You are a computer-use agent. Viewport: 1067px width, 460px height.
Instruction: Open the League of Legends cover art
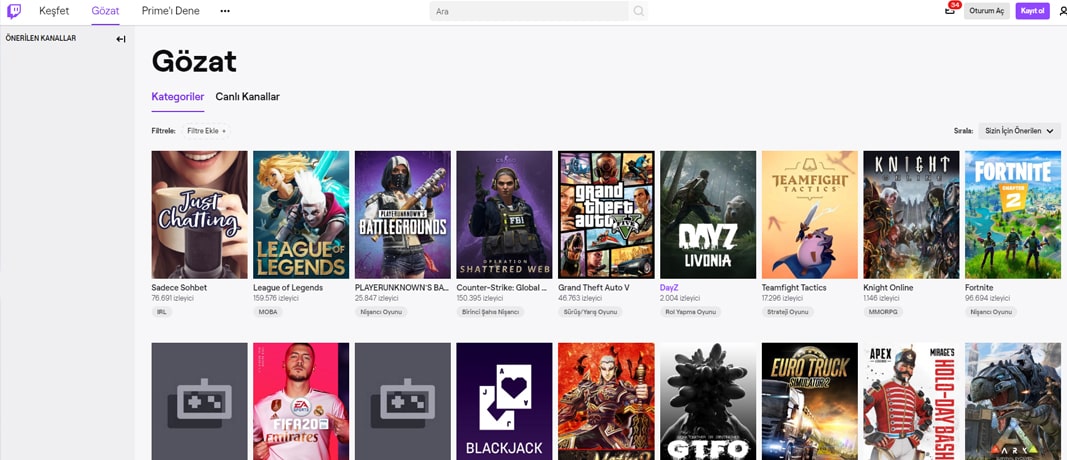tap(301, 214)
